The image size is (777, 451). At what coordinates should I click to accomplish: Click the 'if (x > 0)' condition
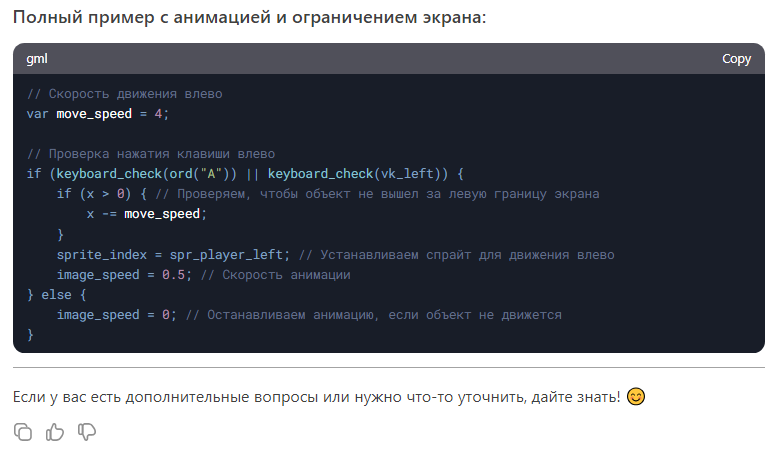[94, 194]
